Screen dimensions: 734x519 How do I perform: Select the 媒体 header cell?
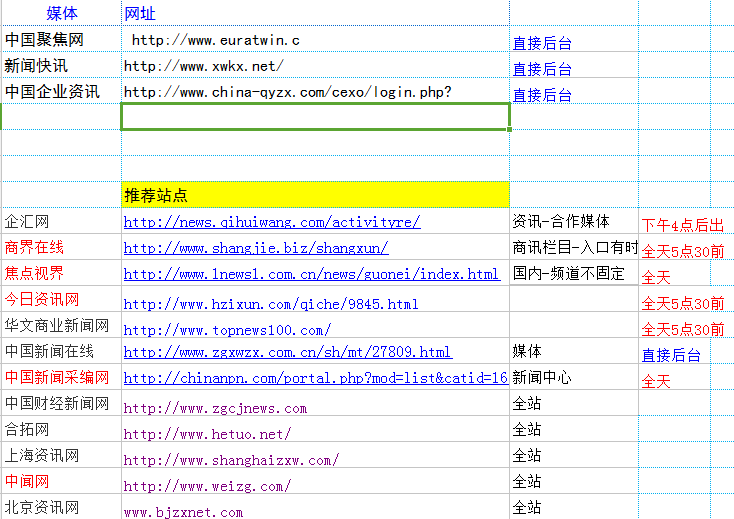(x=62, y=13)
